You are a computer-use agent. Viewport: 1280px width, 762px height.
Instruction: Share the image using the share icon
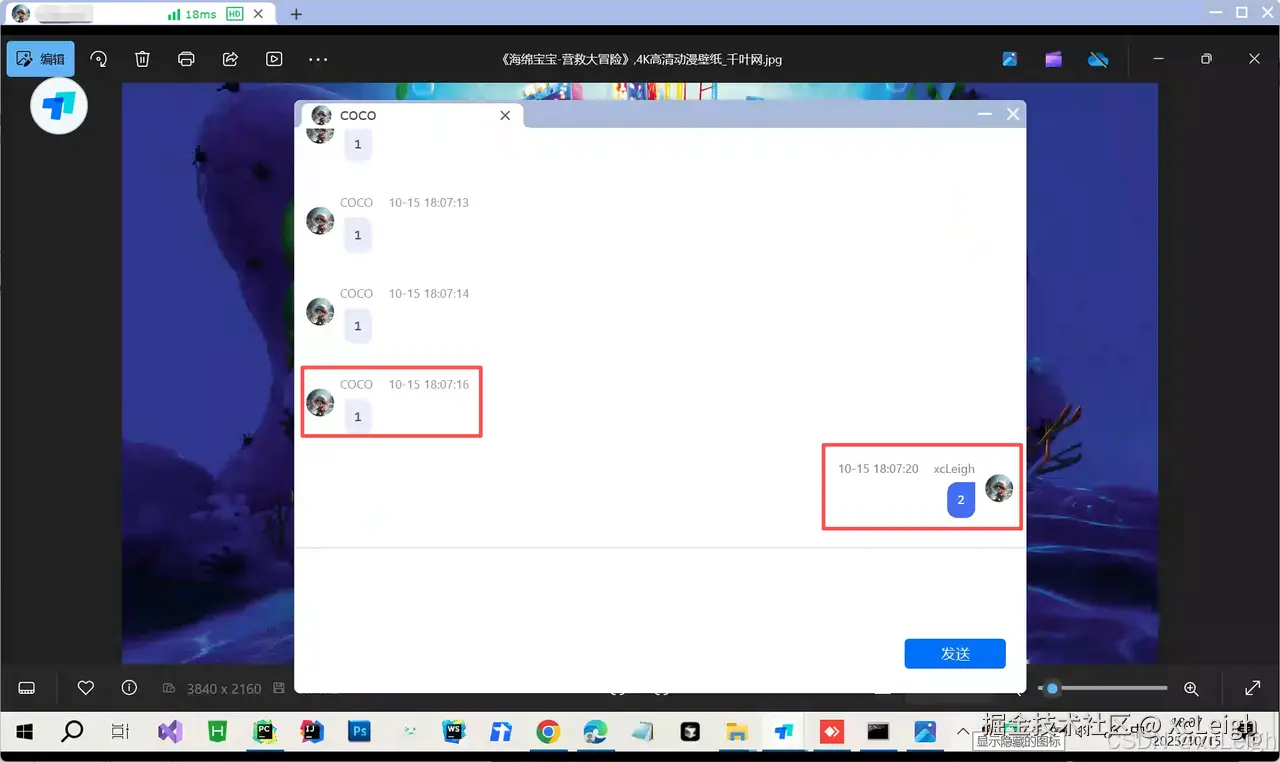(230, 59)
